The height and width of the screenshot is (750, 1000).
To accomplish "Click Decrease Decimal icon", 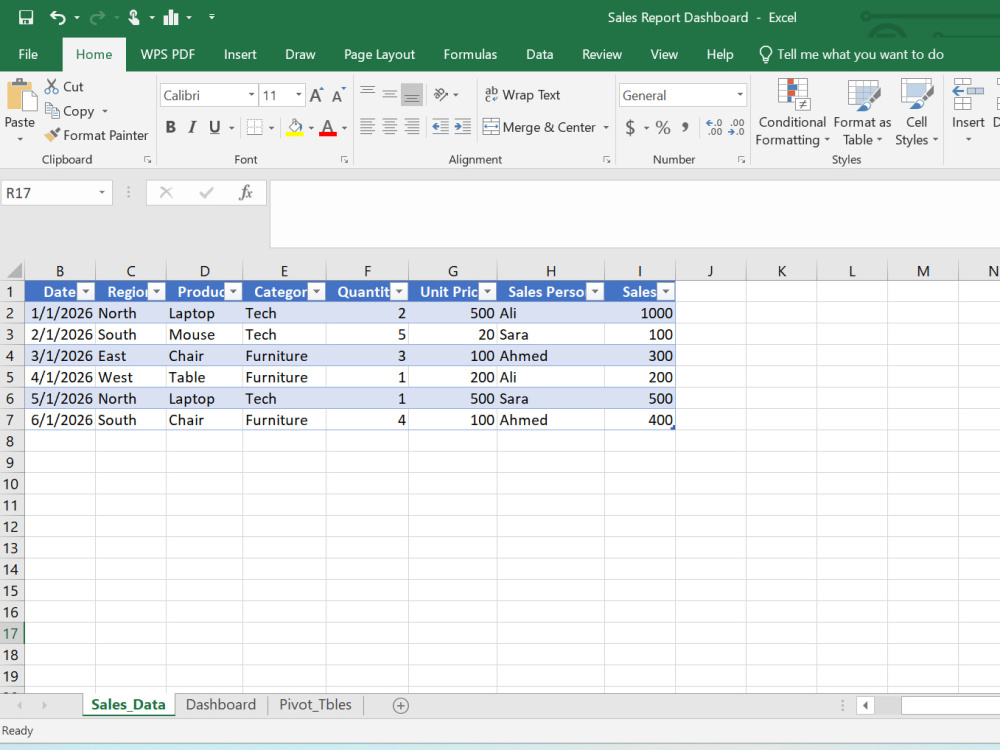I will coord(737,128).
